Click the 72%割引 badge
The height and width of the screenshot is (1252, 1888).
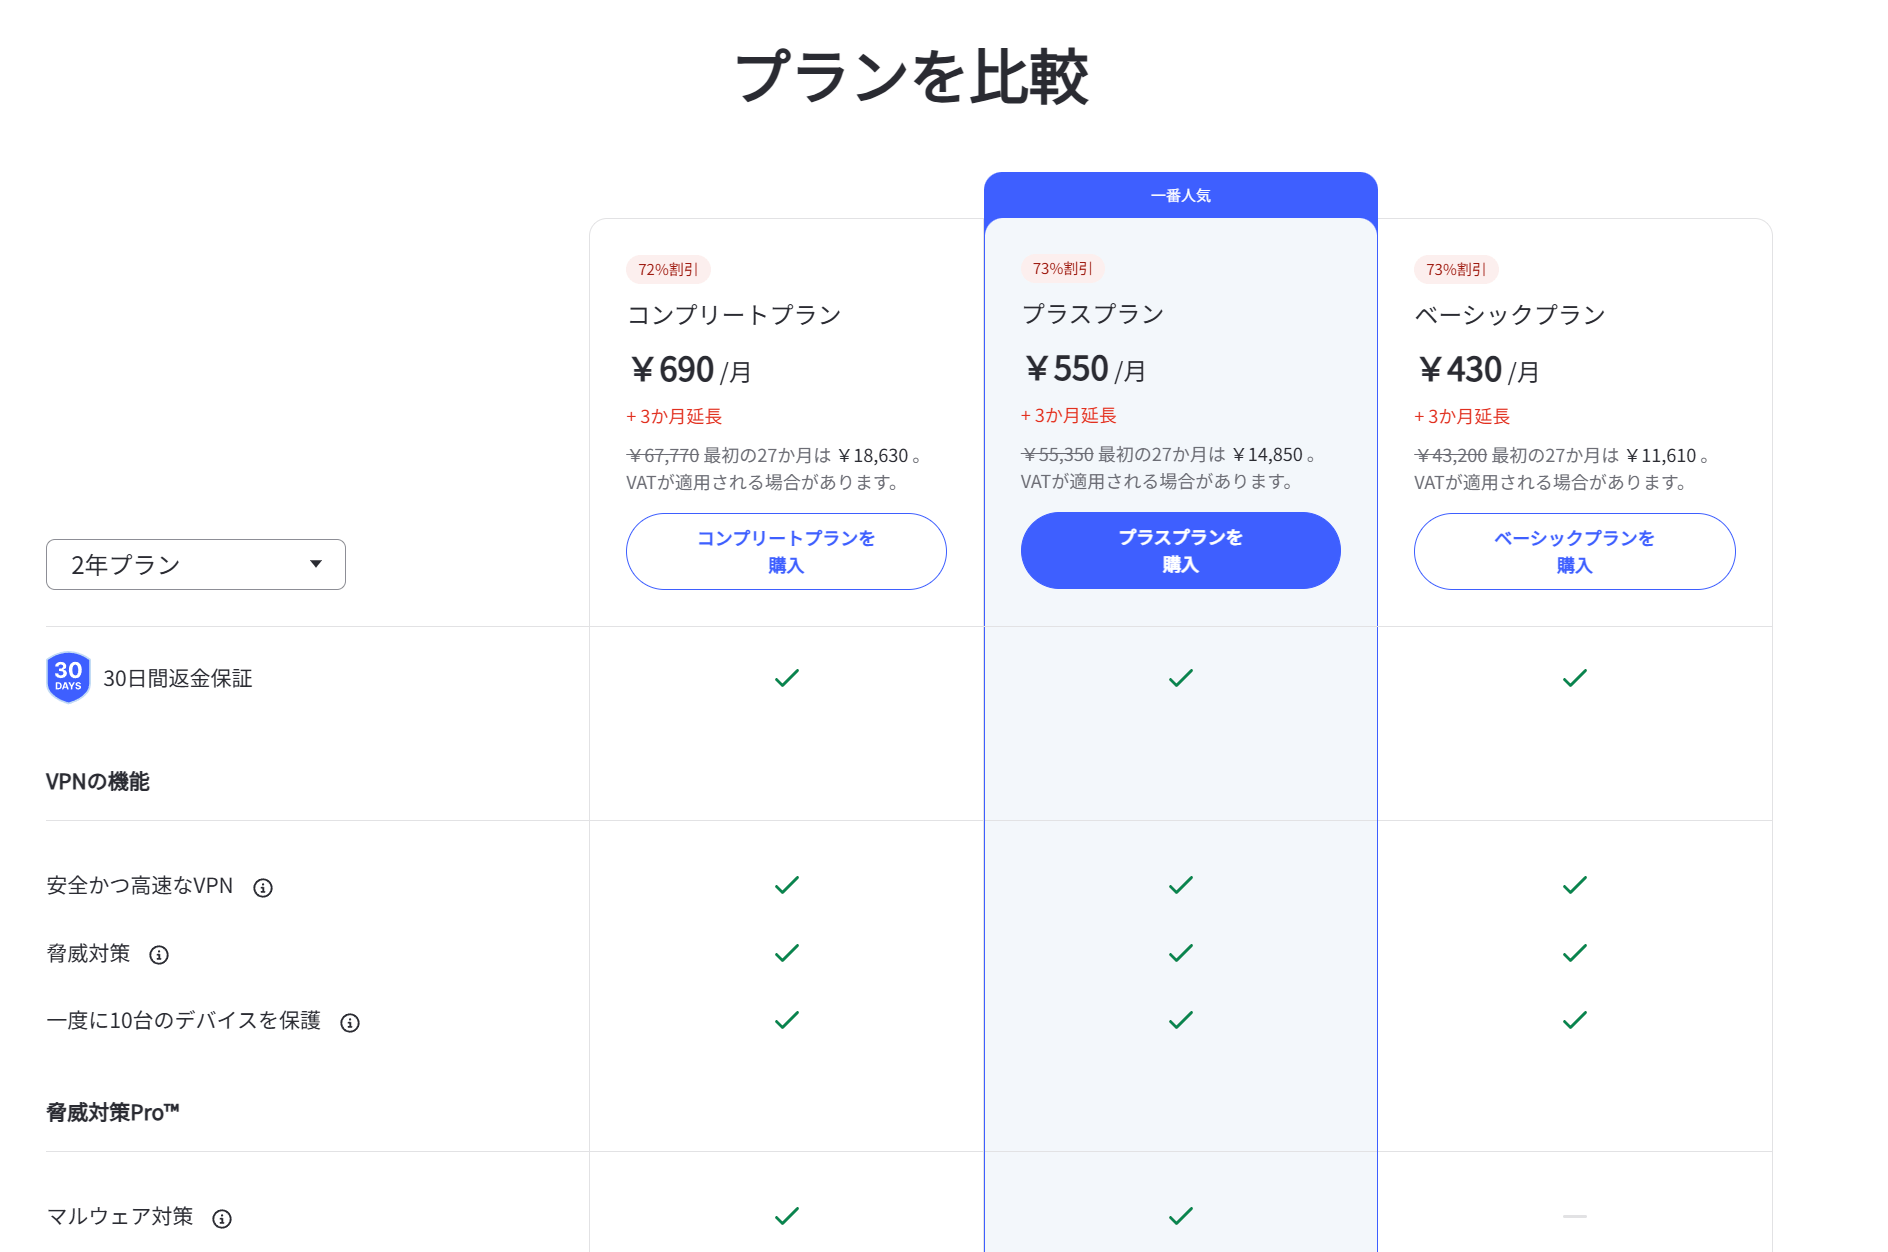(668, 270)
